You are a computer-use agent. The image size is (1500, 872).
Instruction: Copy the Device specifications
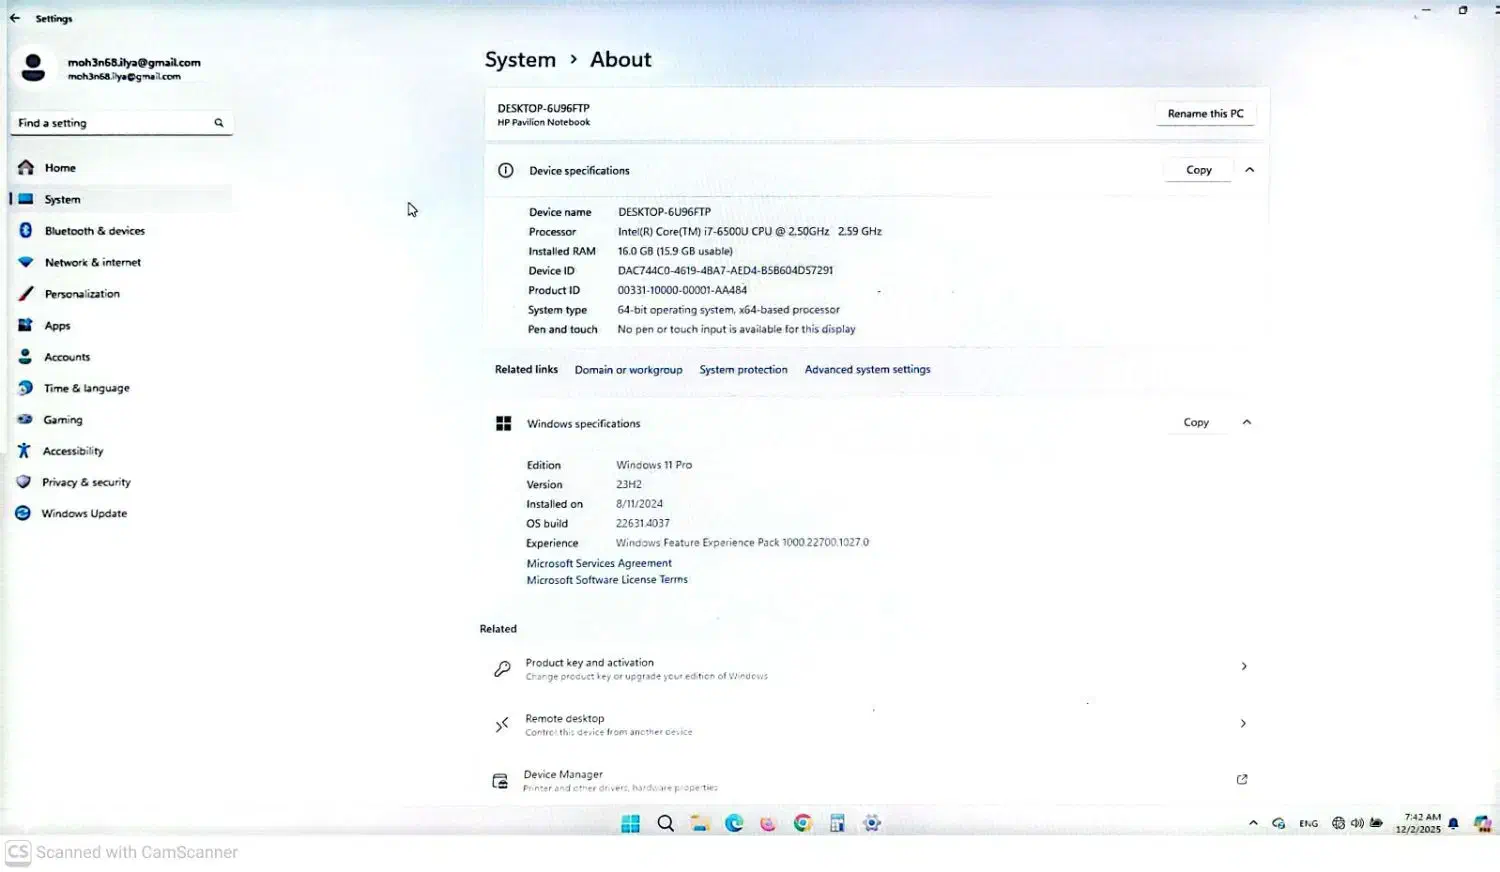tap(1198, 170)
